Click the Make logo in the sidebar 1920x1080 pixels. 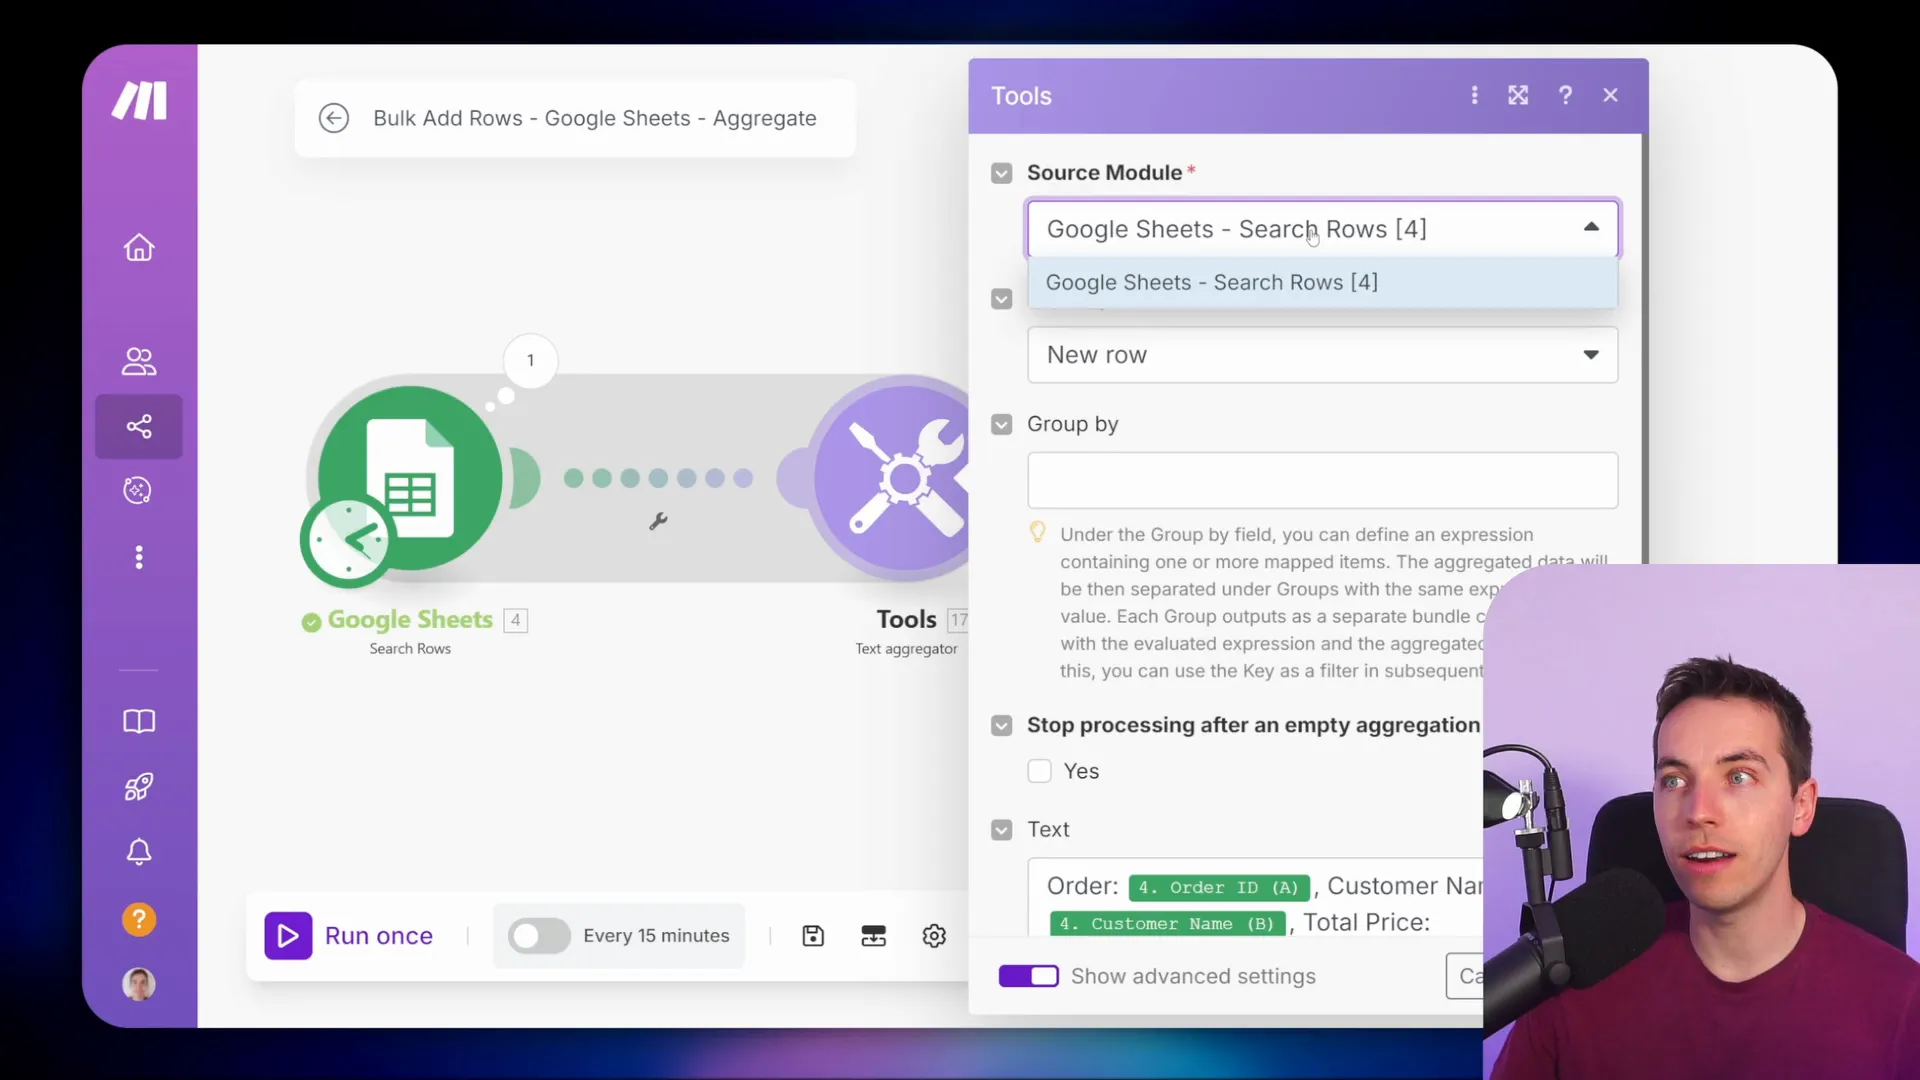139,100
